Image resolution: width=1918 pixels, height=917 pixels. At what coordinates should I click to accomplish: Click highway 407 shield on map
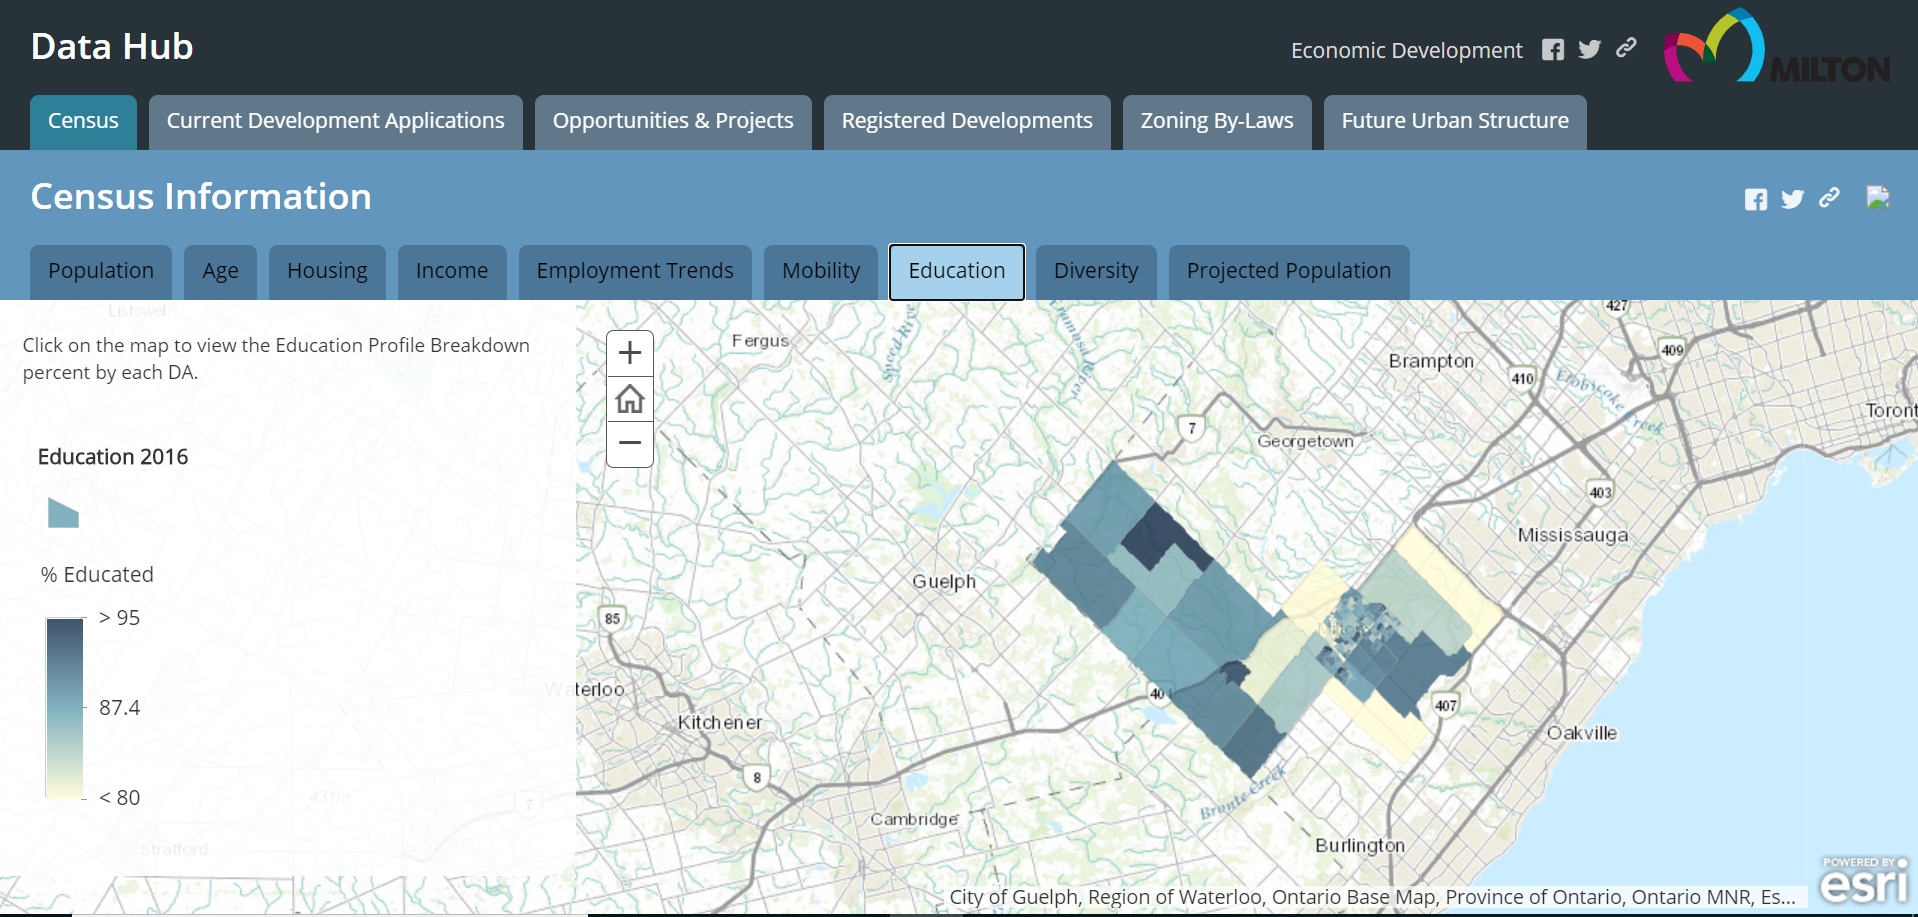click(x=1446, y=705)
